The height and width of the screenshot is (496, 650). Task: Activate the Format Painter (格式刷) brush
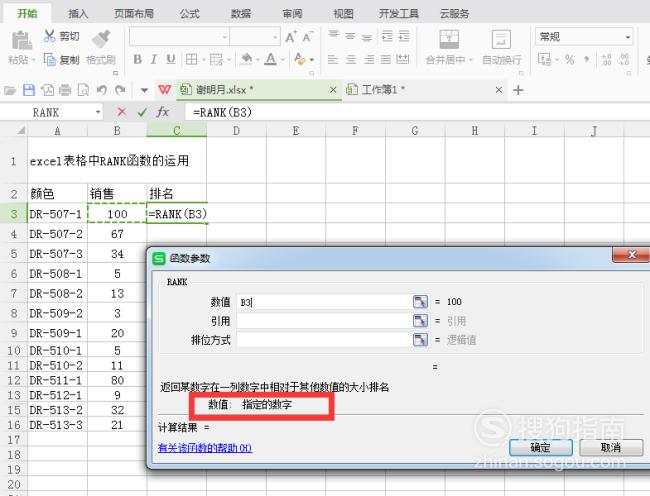pyautogui.click(x=101, y=39)
